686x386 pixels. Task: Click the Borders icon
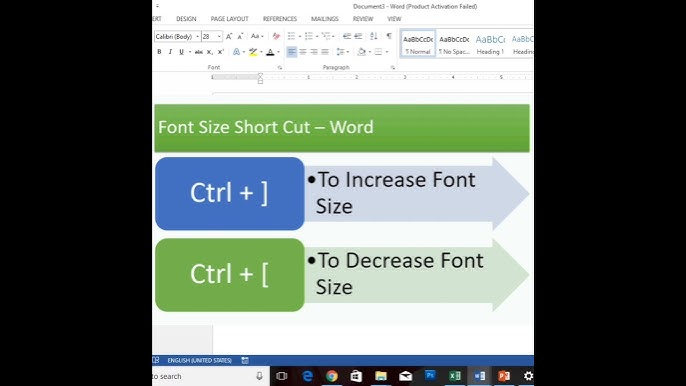tap(378, 52)
